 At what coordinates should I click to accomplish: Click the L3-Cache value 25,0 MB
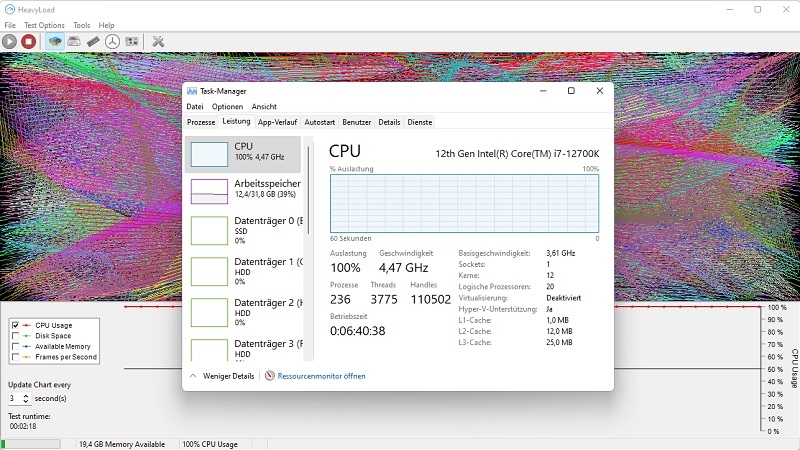click(559, 342)
